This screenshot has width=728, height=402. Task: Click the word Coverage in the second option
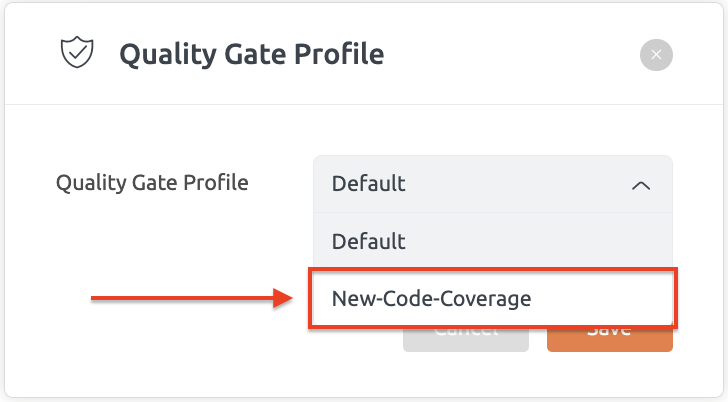point(485,299)
